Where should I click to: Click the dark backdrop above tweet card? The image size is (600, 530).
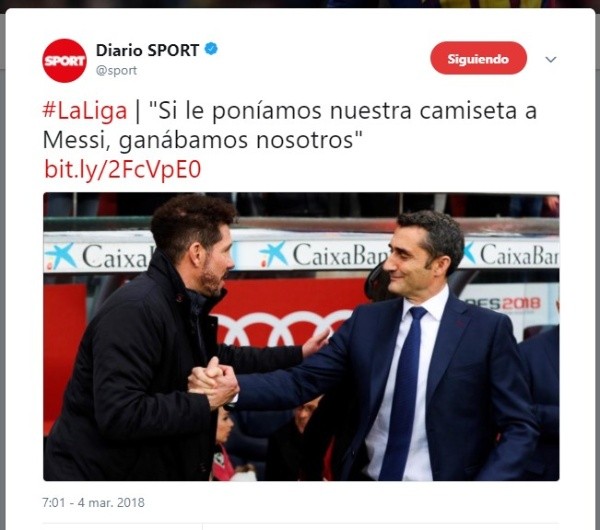coord(300,3)
